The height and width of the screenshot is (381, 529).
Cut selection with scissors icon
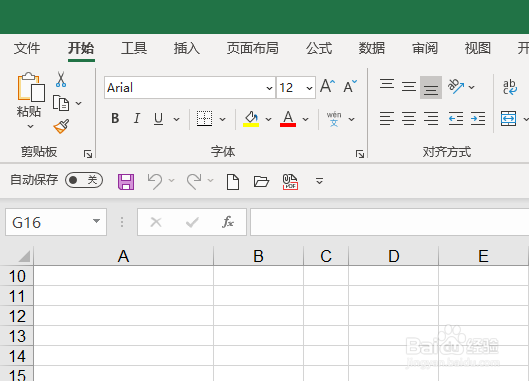click(x=61, y=80)
